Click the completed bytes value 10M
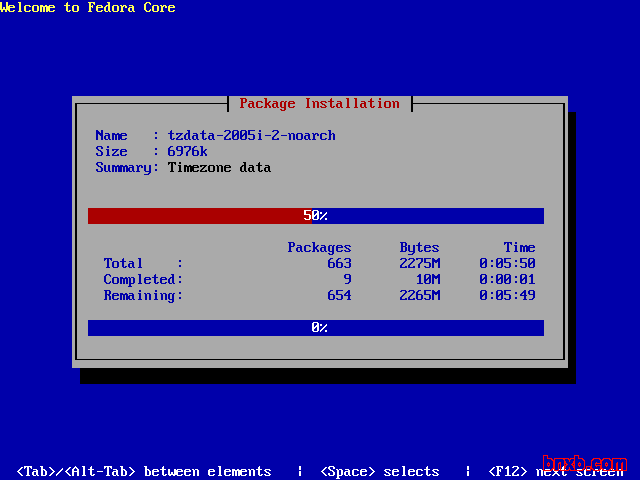The width and height of the screenshot is (640, 480). pos(427,280)
